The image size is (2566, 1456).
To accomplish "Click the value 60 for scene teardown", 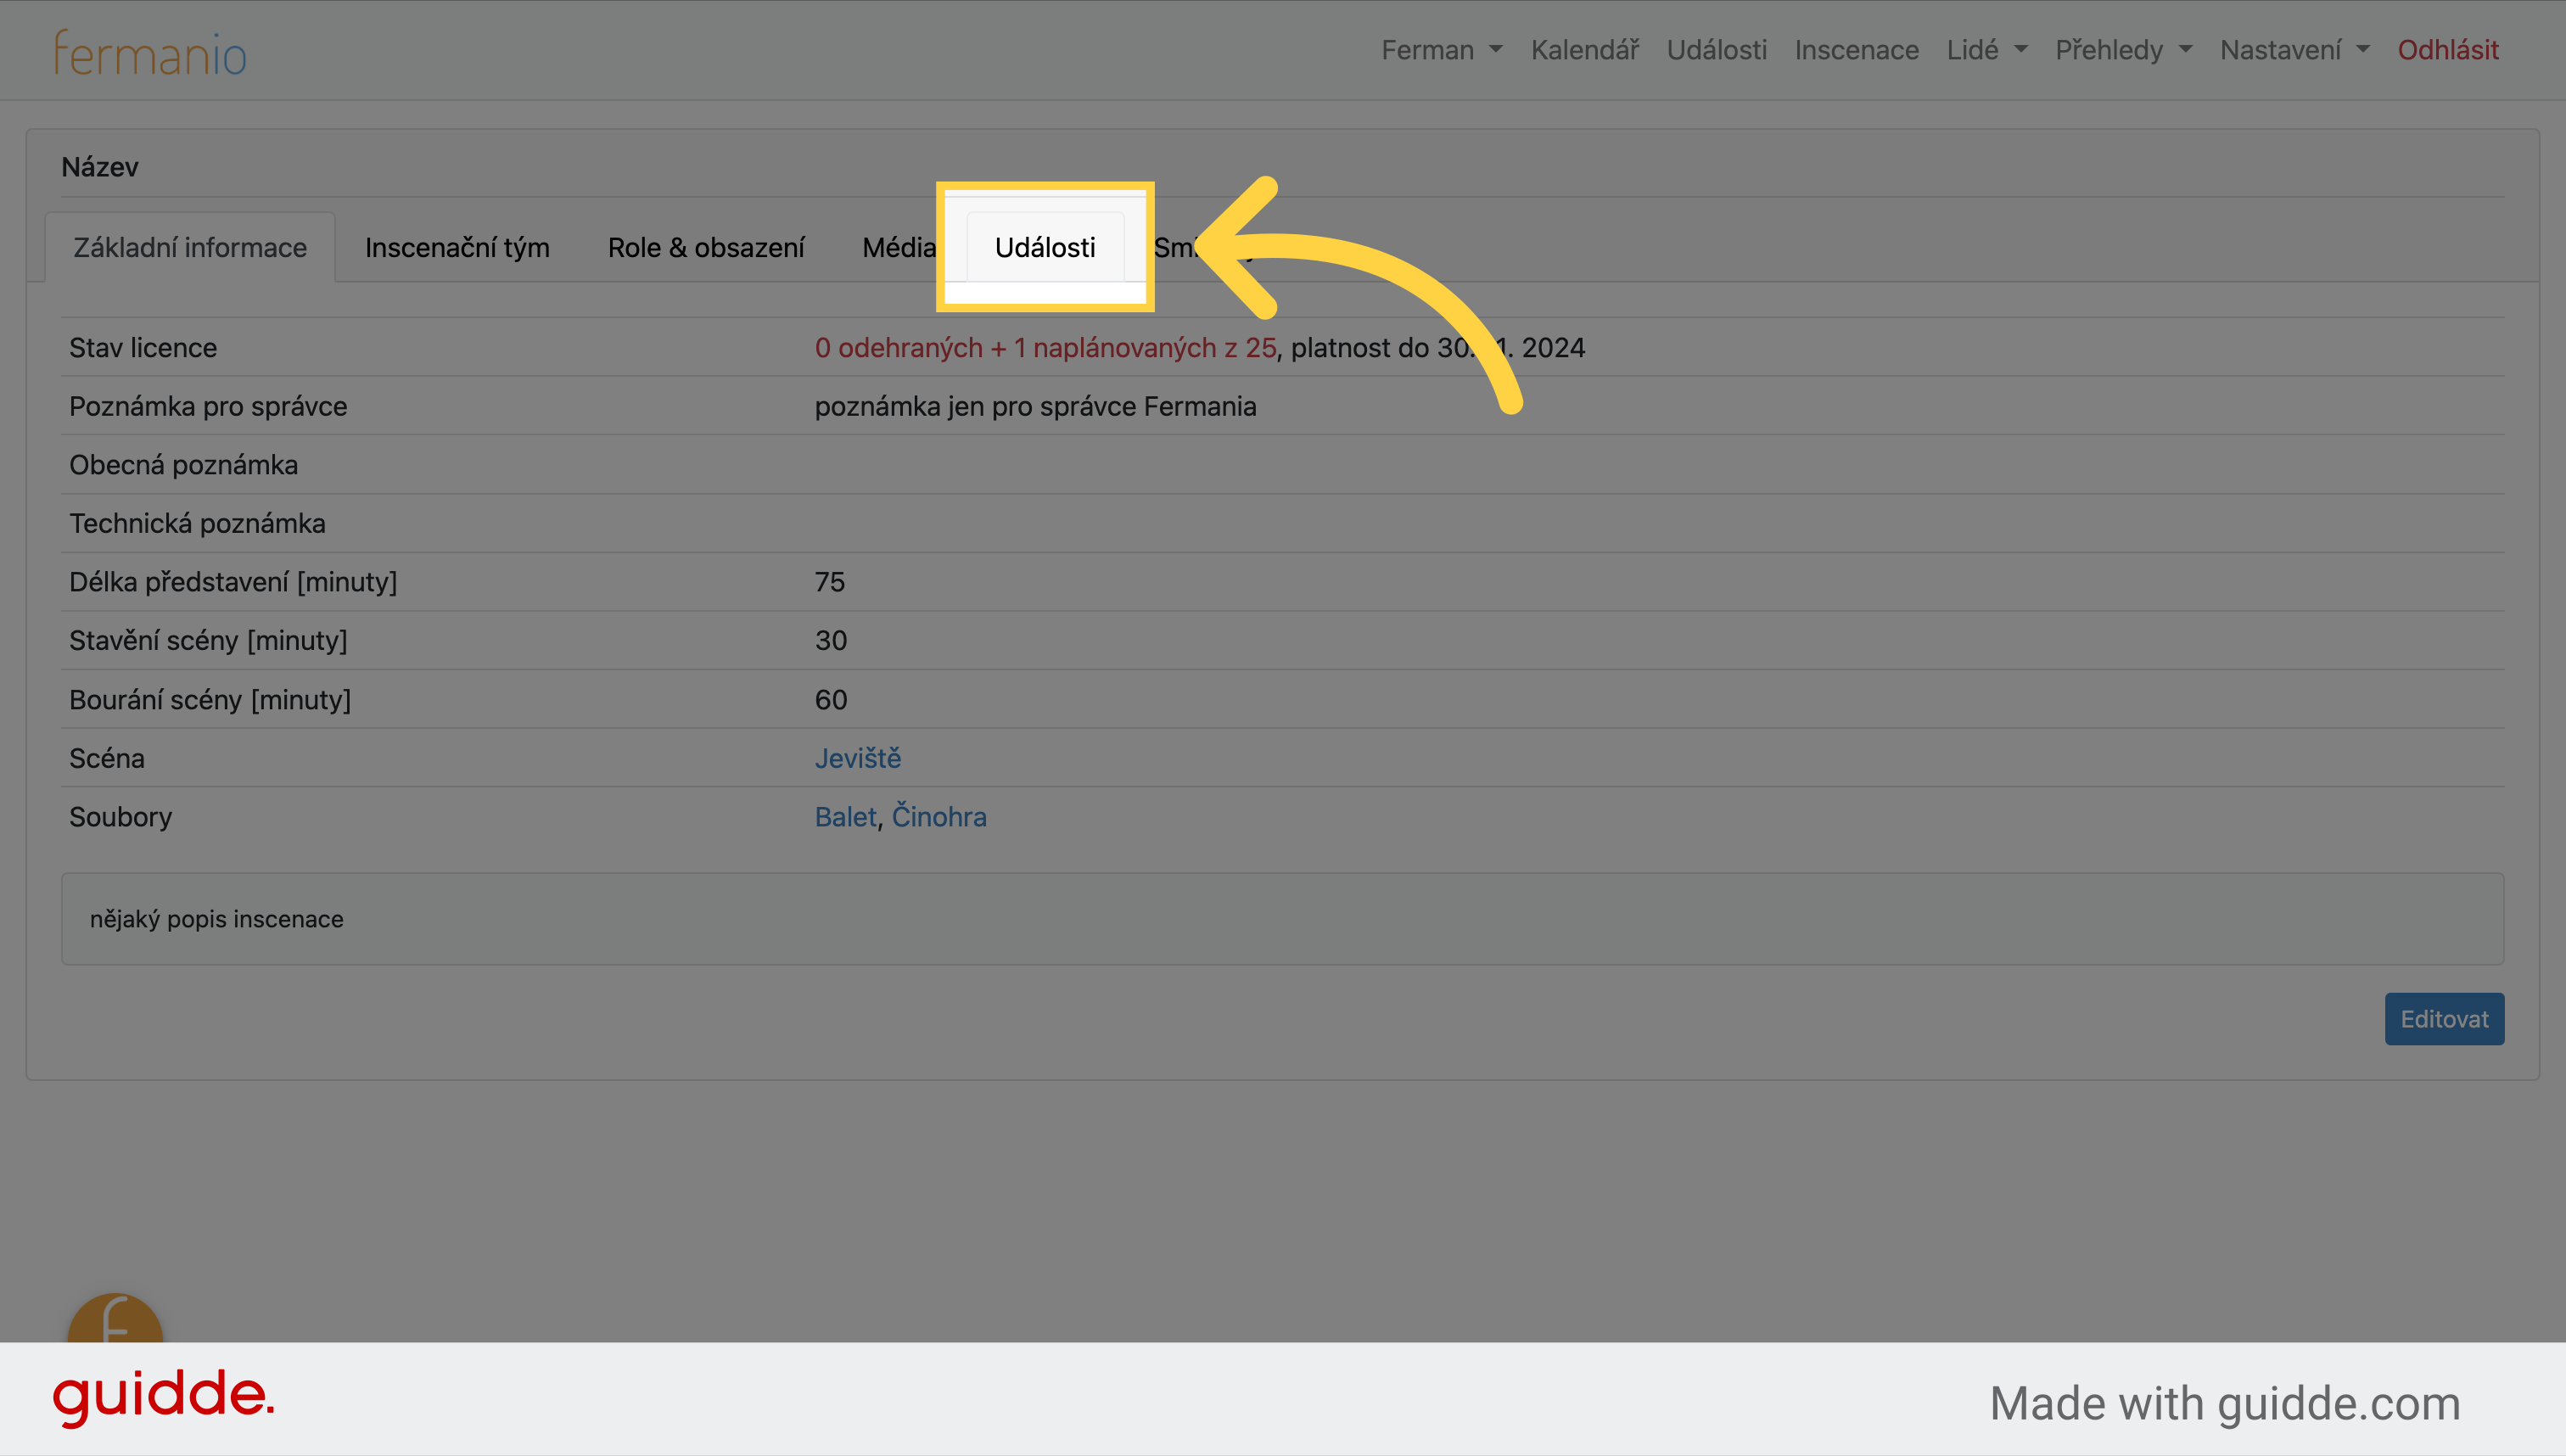I will pyautogui.click(x=830, y=700).
